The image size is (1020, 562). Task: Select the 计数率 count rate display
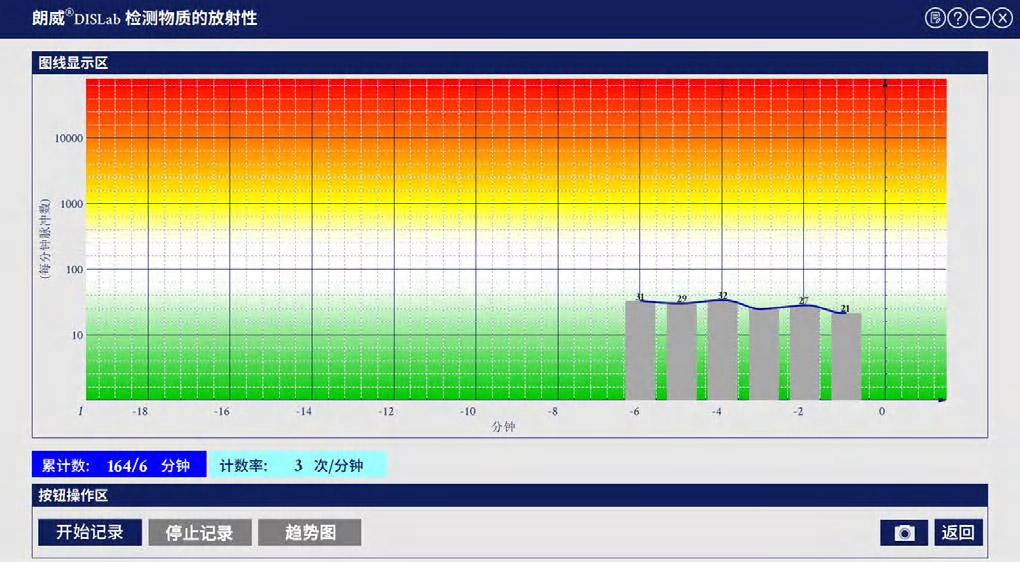[x=298, y=465]
